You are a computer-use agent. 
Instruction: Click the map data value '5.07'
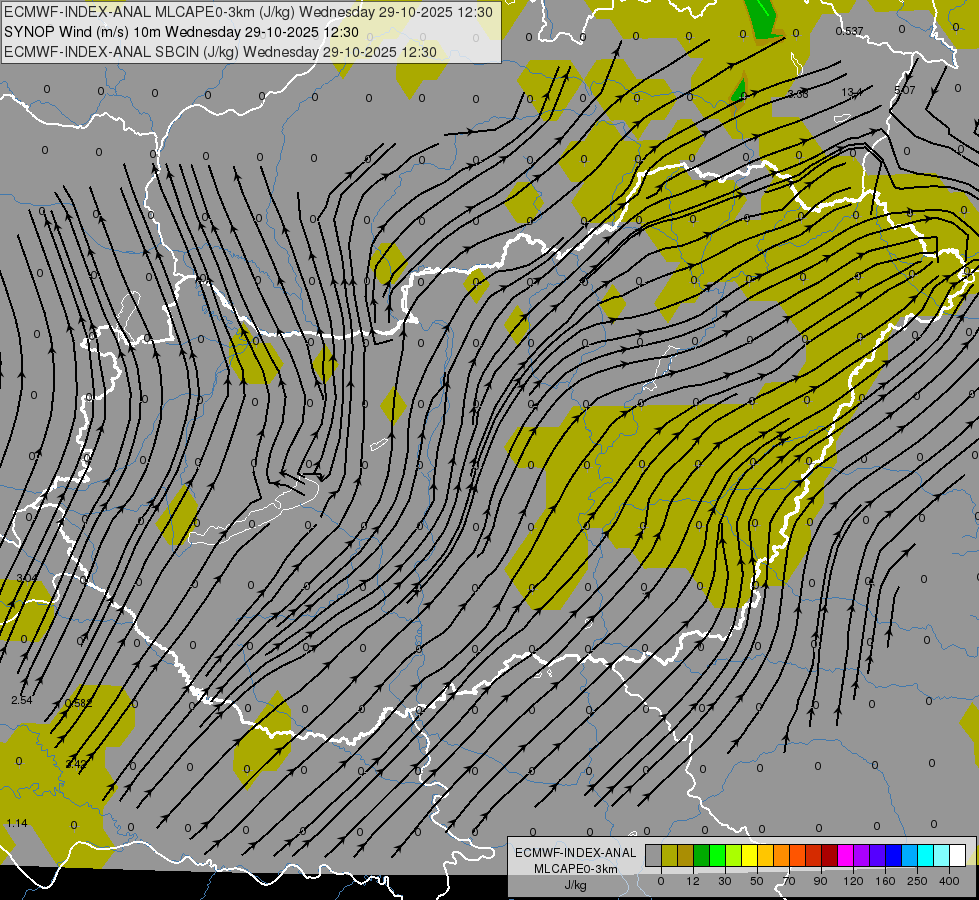[905, 91]
